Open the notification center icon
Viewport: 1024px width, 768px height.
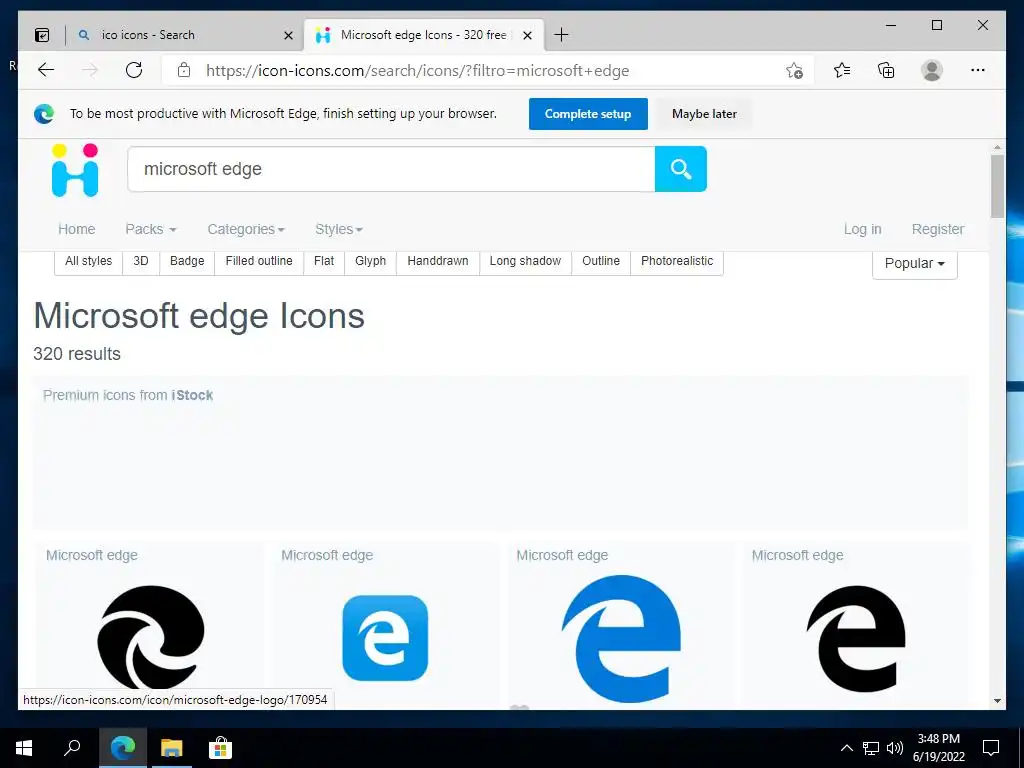991,748
